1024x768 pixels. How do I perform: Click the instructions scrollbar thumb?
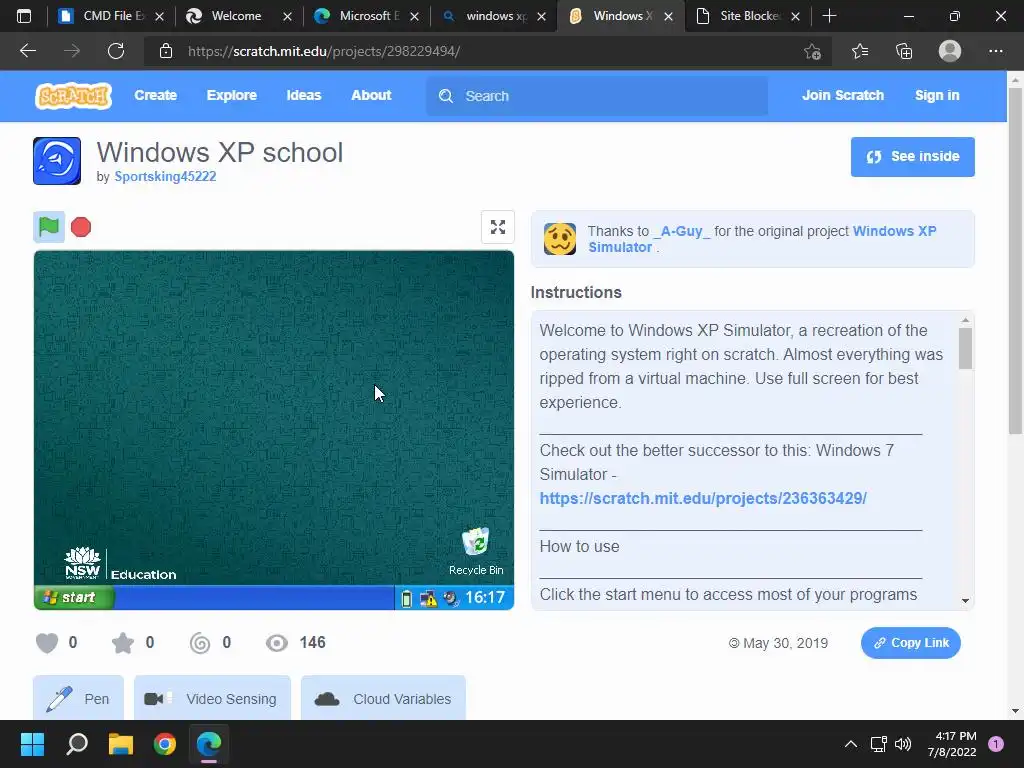point(965,348)
